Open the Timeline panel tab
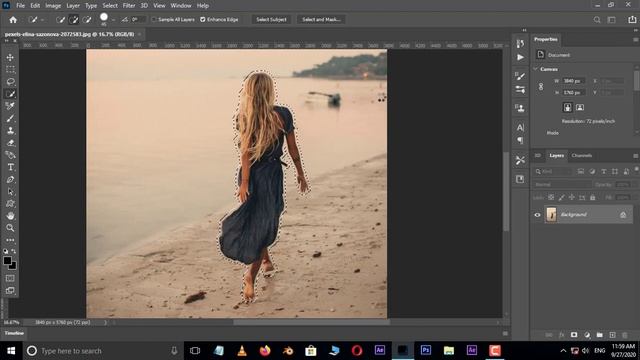 [14, 333]
